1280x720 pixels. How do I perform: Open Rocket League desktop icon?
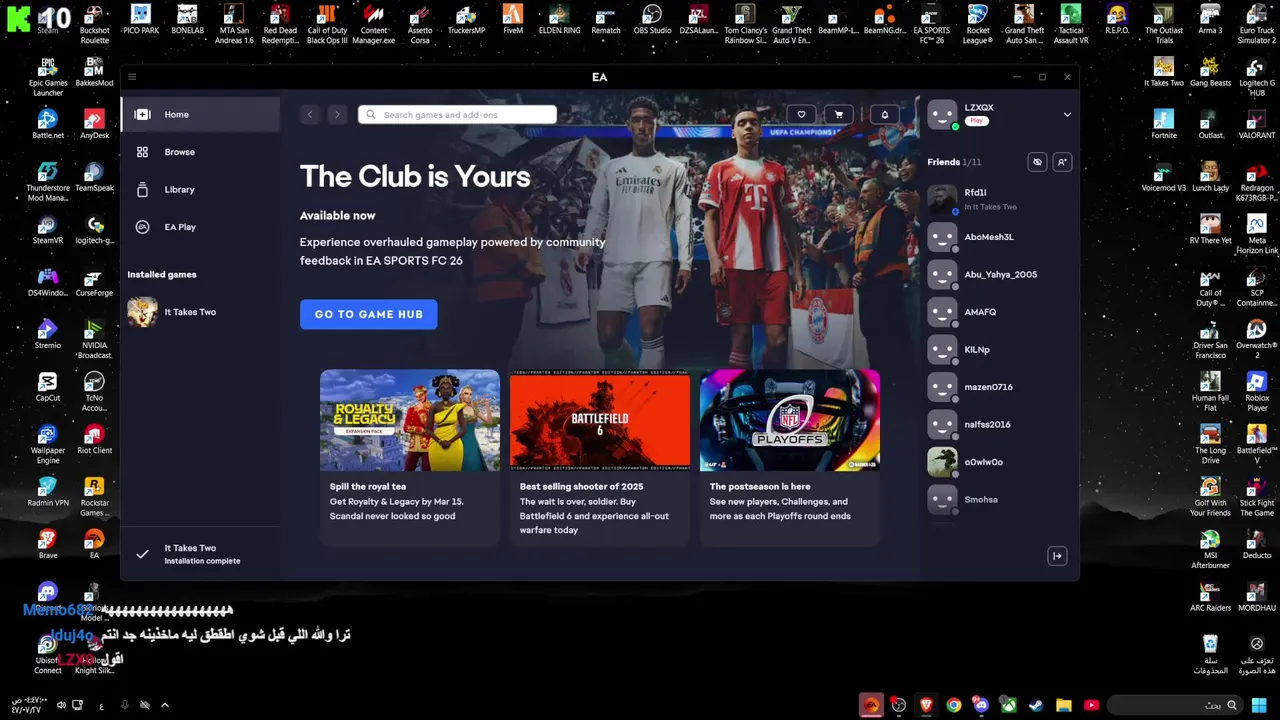977,24
